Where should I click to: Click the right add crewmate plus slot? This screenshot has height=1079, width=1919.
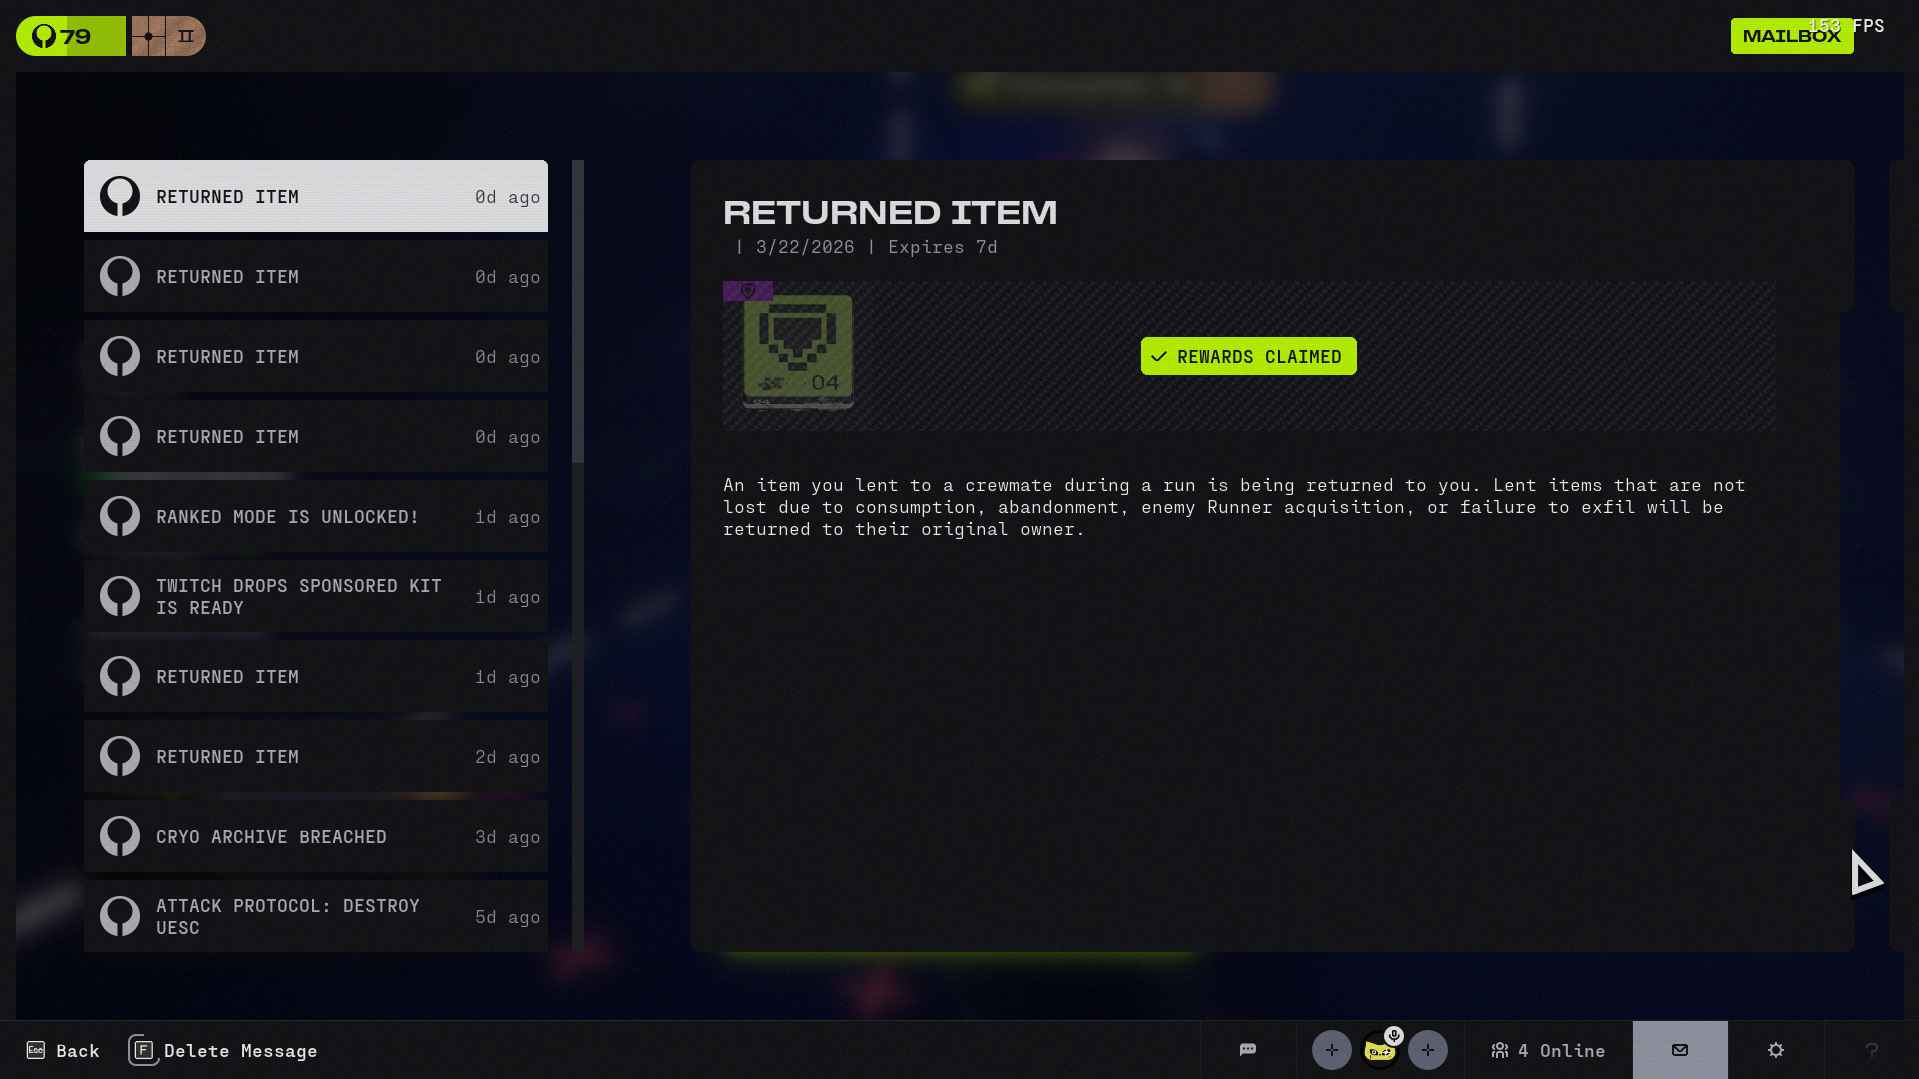pos(1427,1050)
